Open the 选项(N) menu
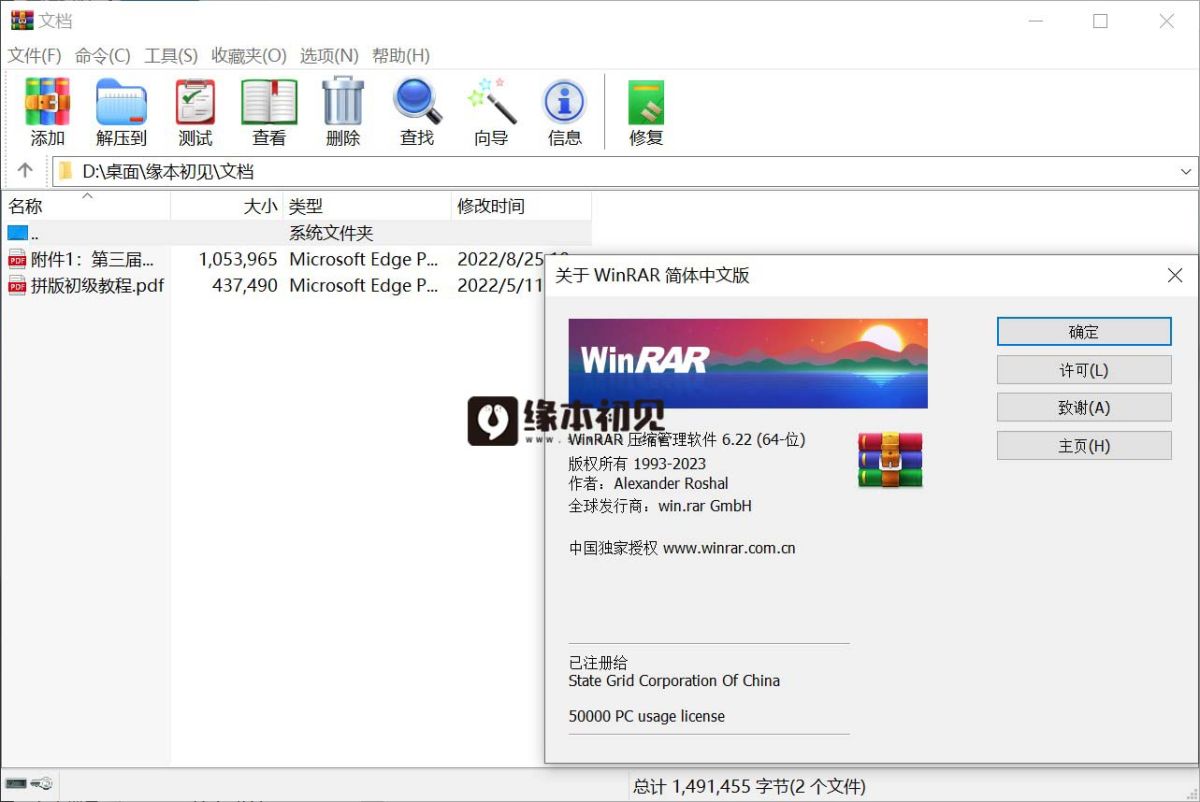Viewport: 1200px width, 802px height. point(329,55)
